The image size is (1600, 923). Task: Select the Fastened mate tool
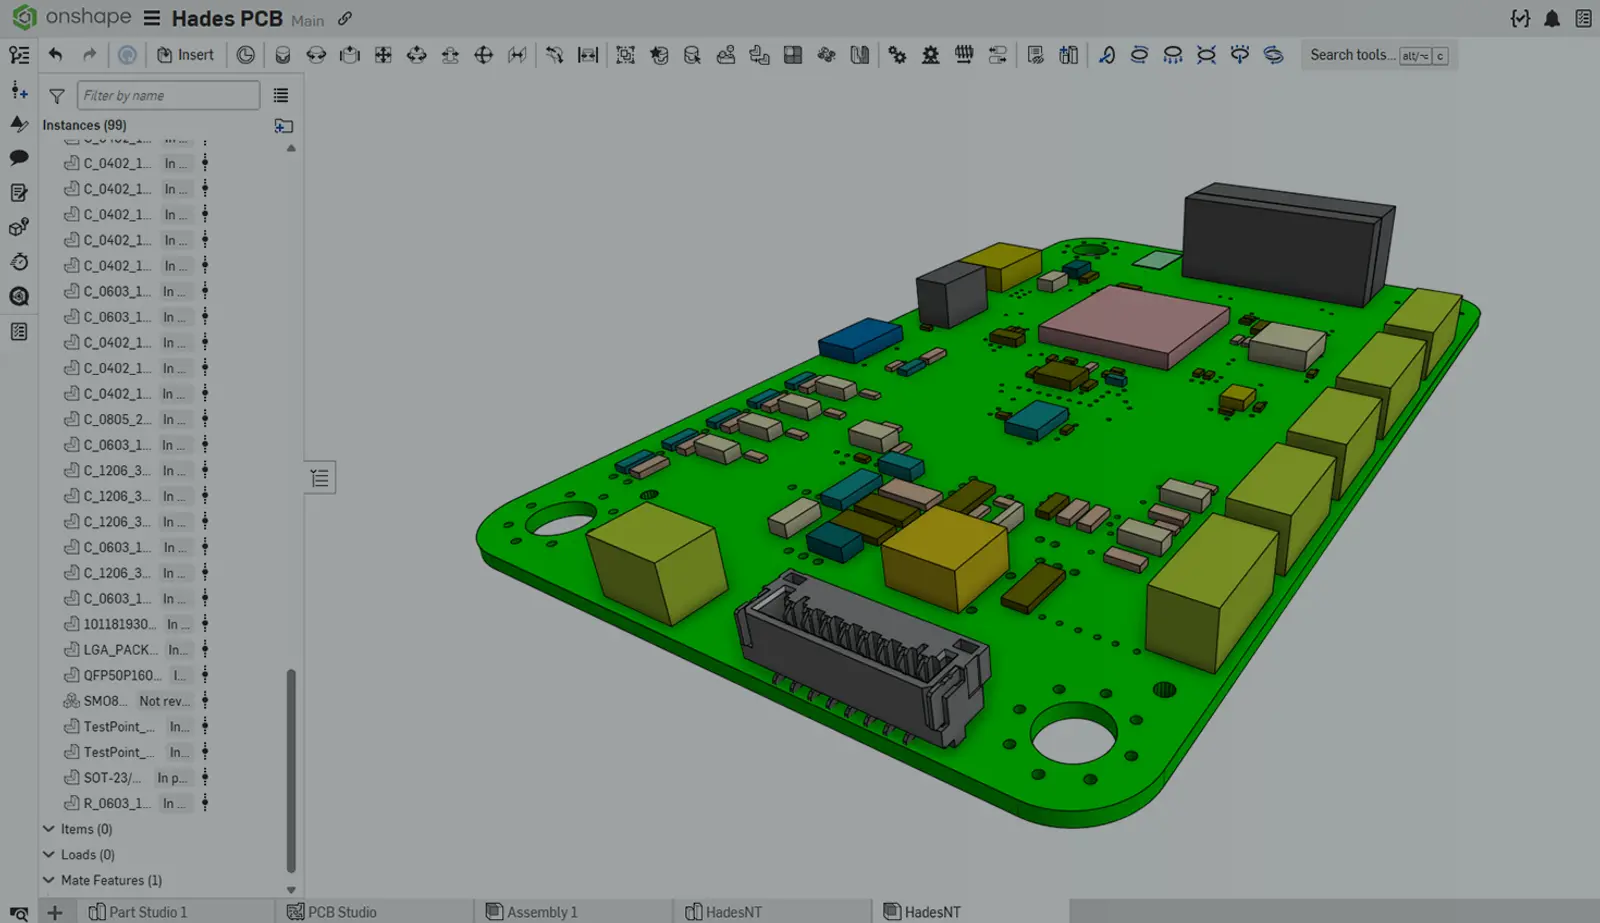tap(283, 55)
